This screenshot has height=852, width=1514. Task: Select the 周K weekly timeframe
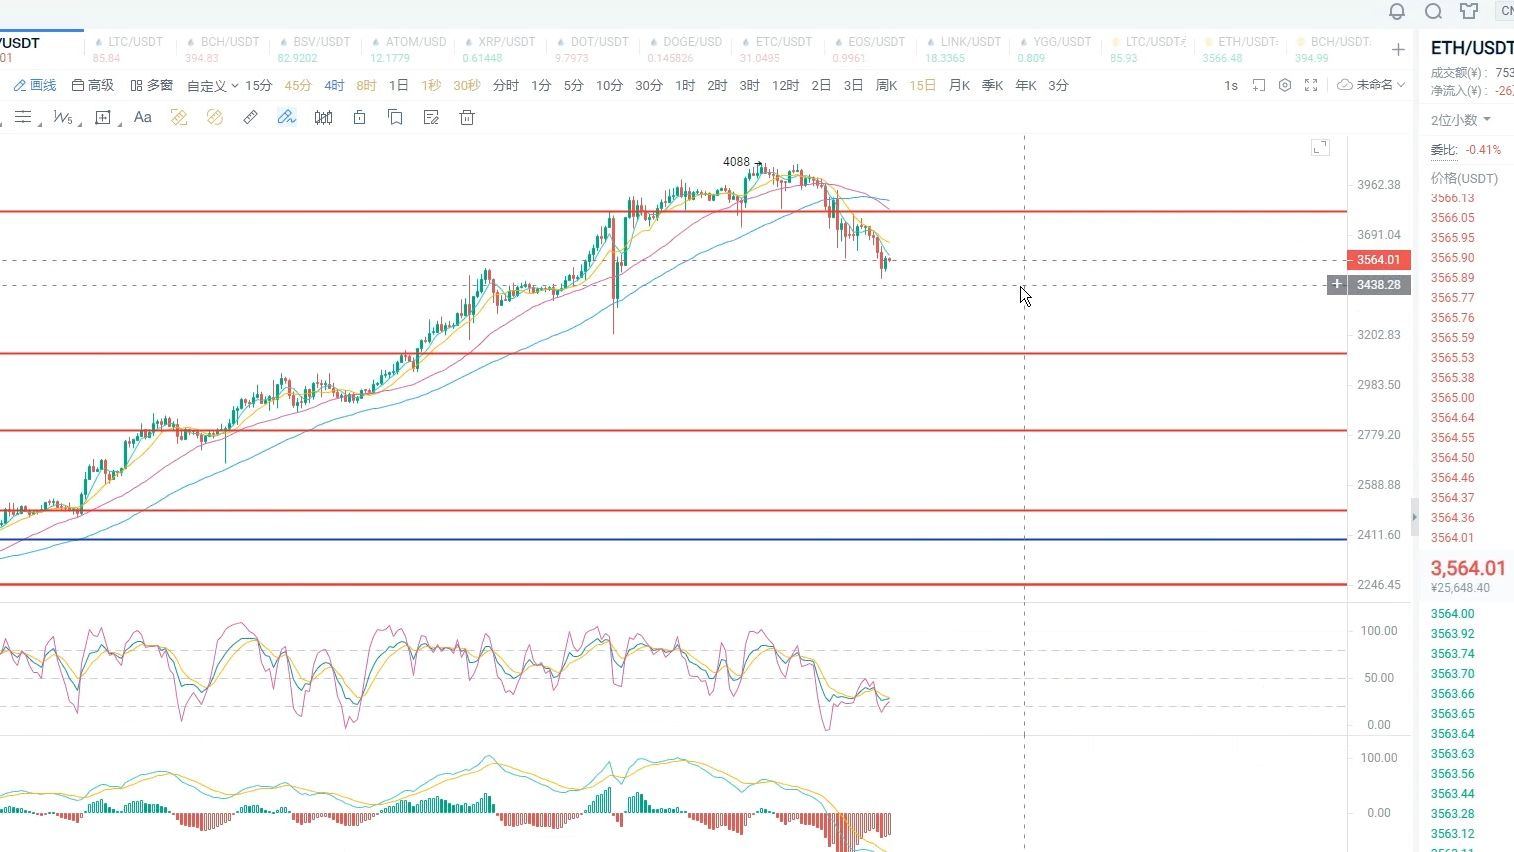886,86
